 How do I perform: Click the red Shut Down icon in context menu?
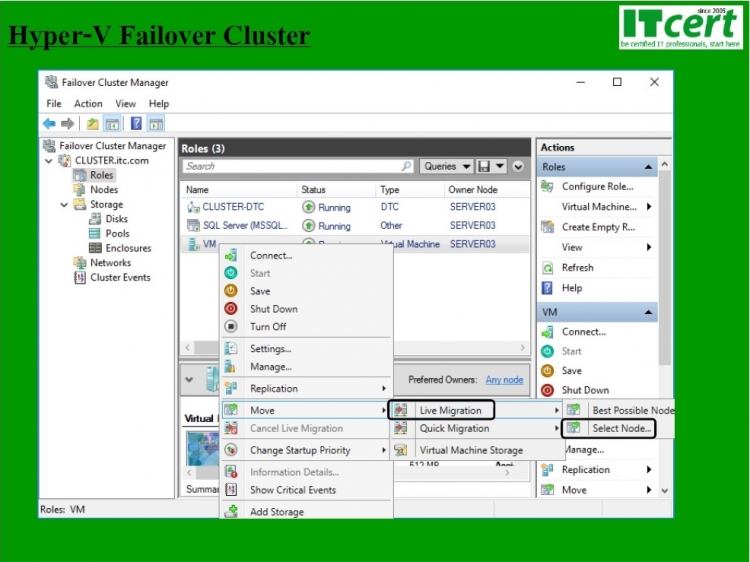click(x=231, y=309)
